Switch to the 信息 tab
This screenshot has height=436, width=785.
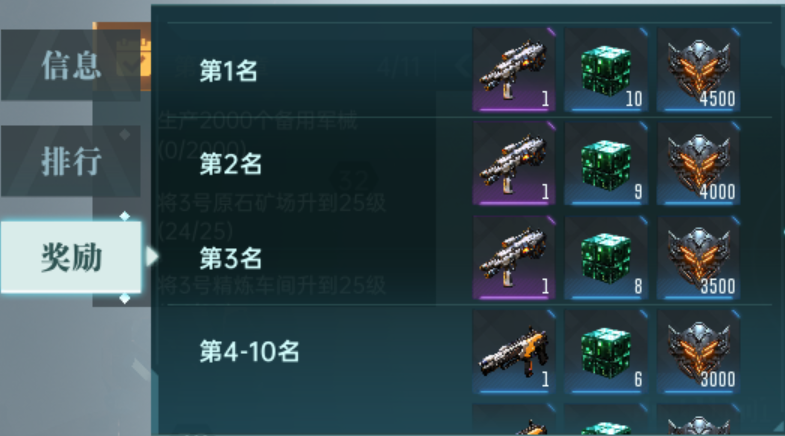pyautogui.click(x=71, y=65)
